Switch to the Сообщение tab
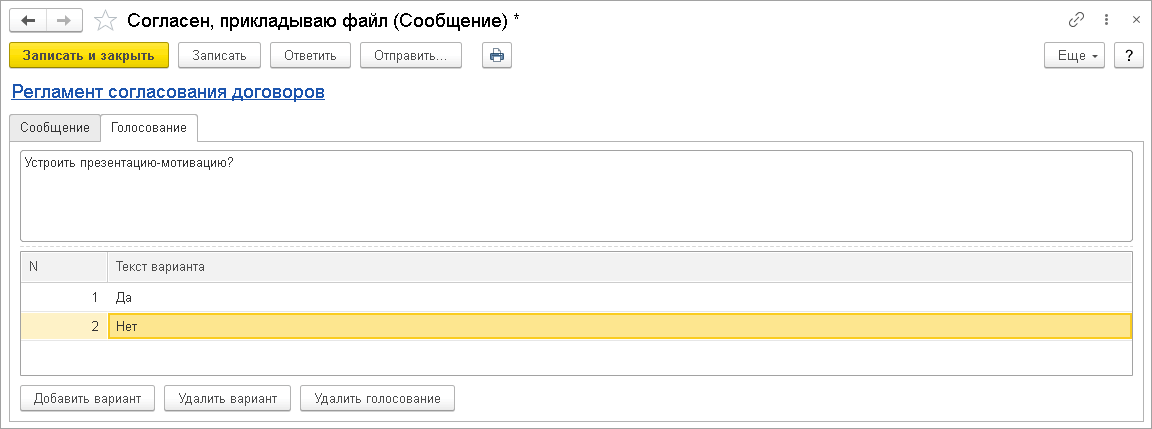The image size is (1152, 429). (55, 127)
